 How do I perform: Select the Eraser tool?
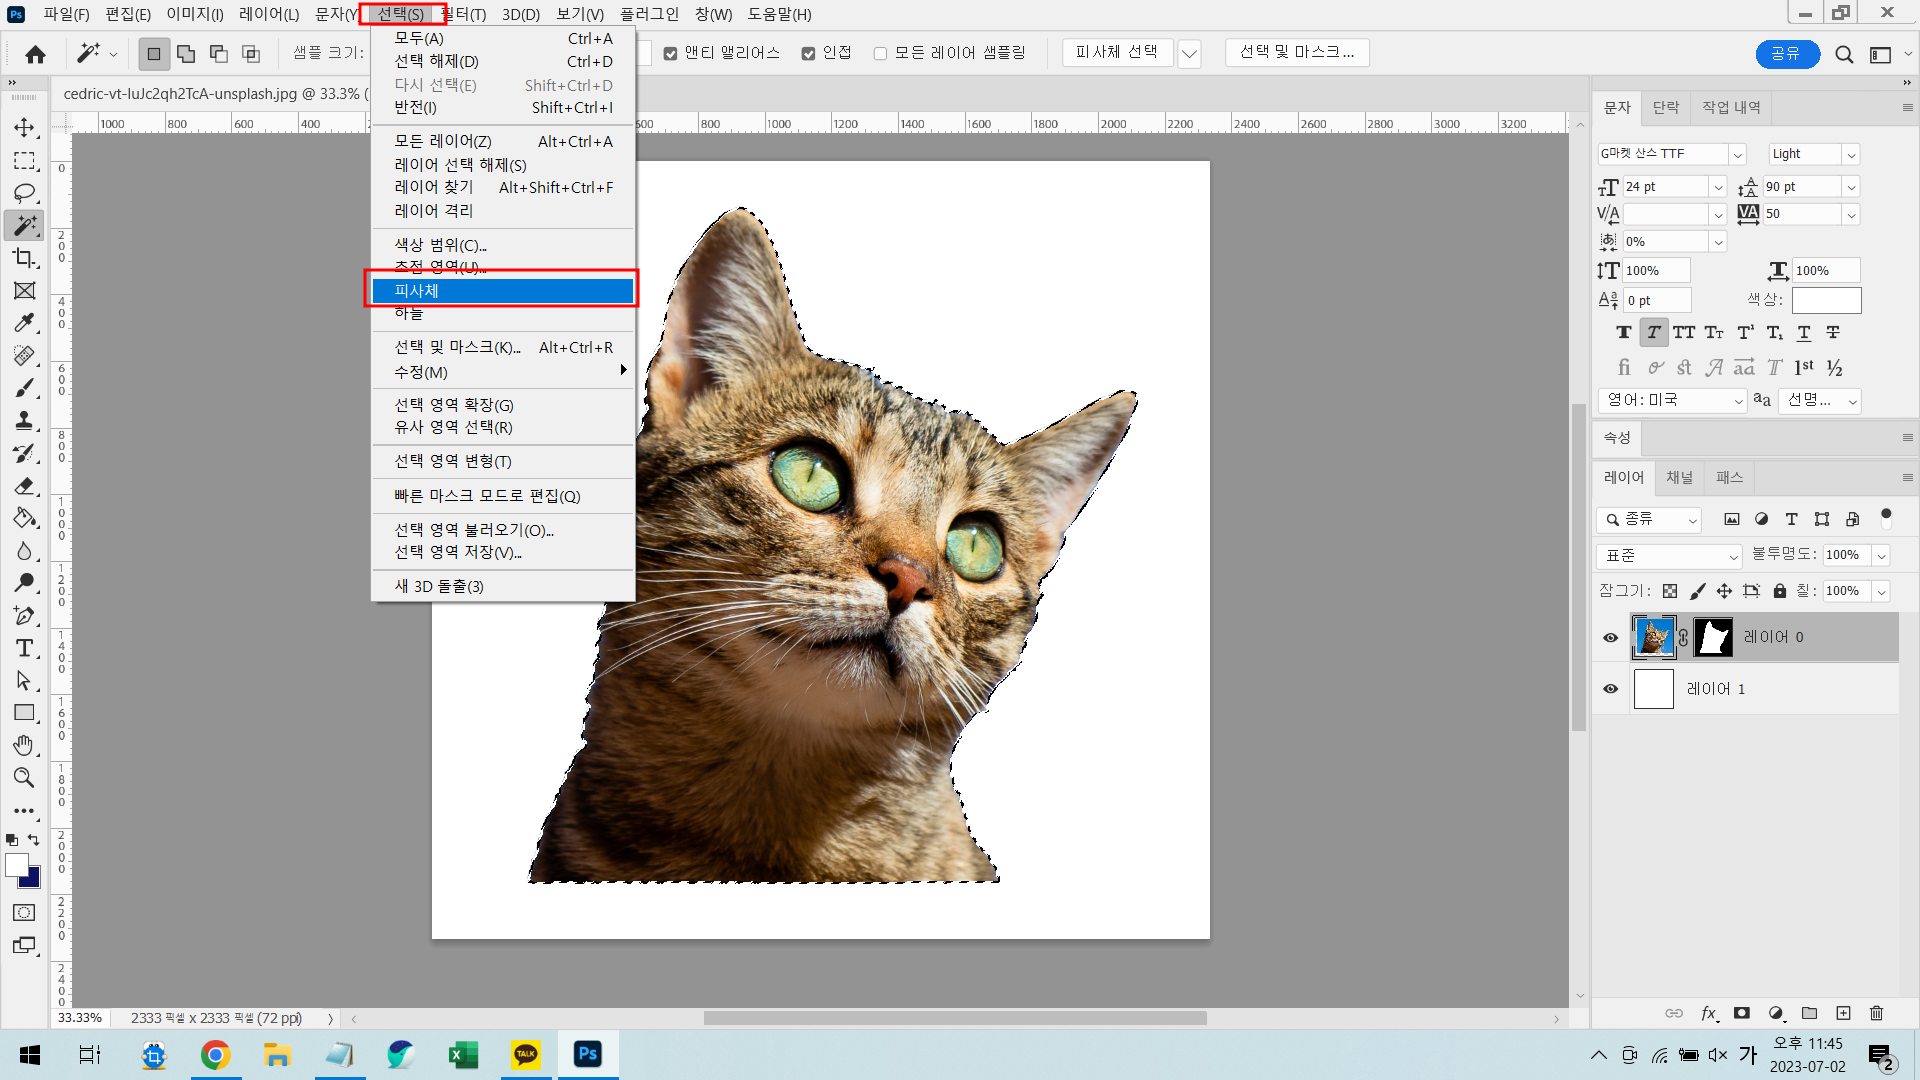(24, 486)
